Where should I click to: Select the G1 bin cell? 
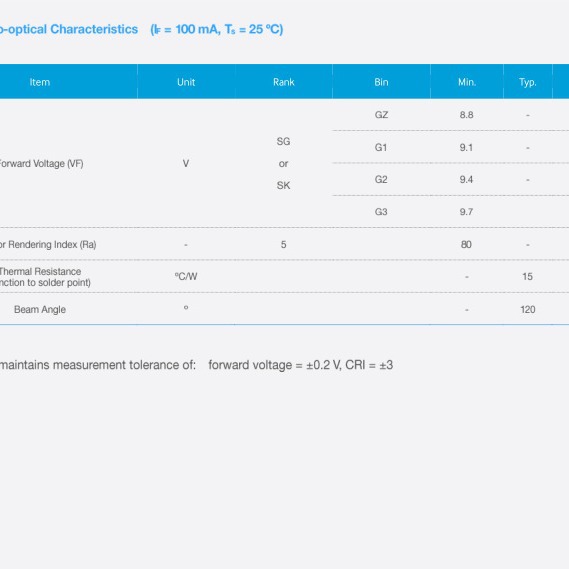(x=381, y=147)
